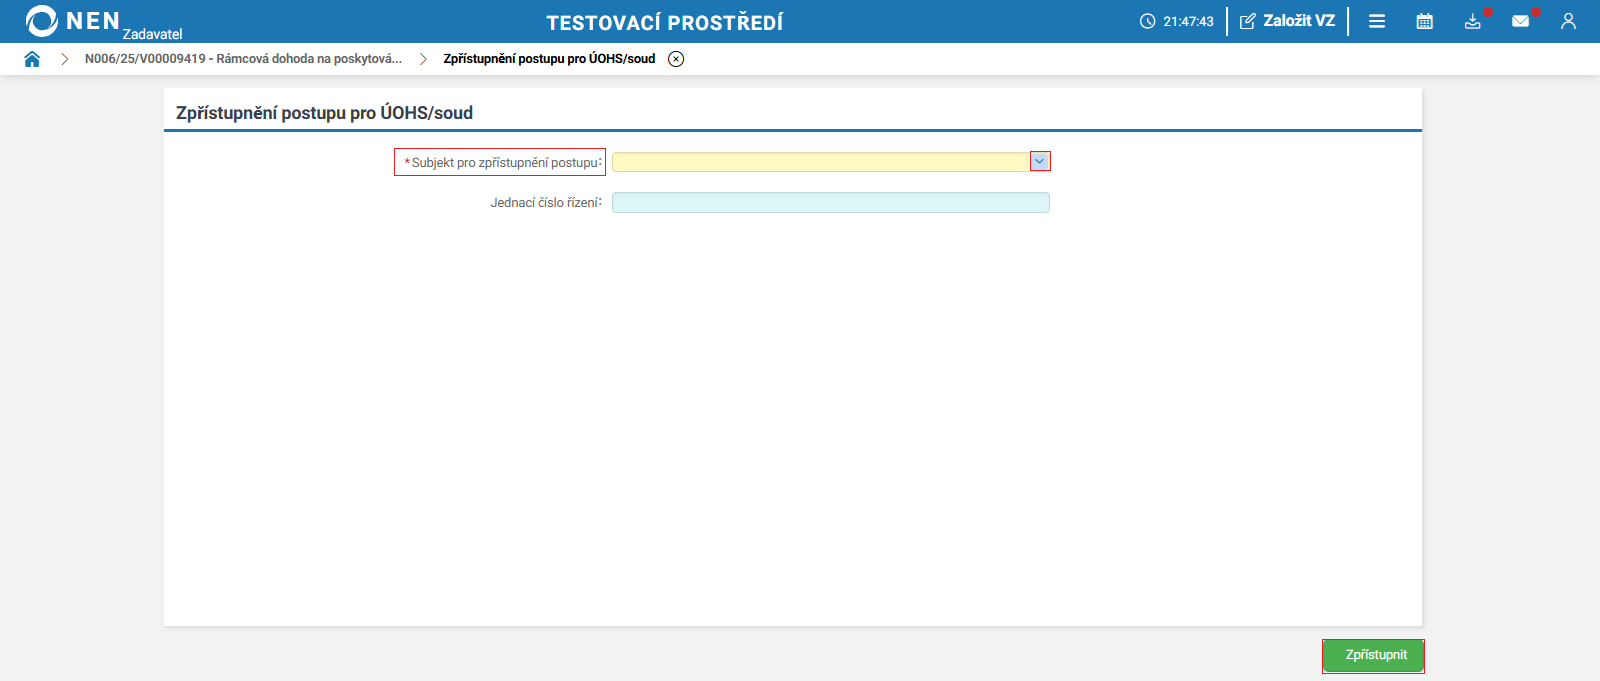Click the Jednací číslo řízení input field
The width and height of the screenshot is (1600, 681).
click(831, 203)
